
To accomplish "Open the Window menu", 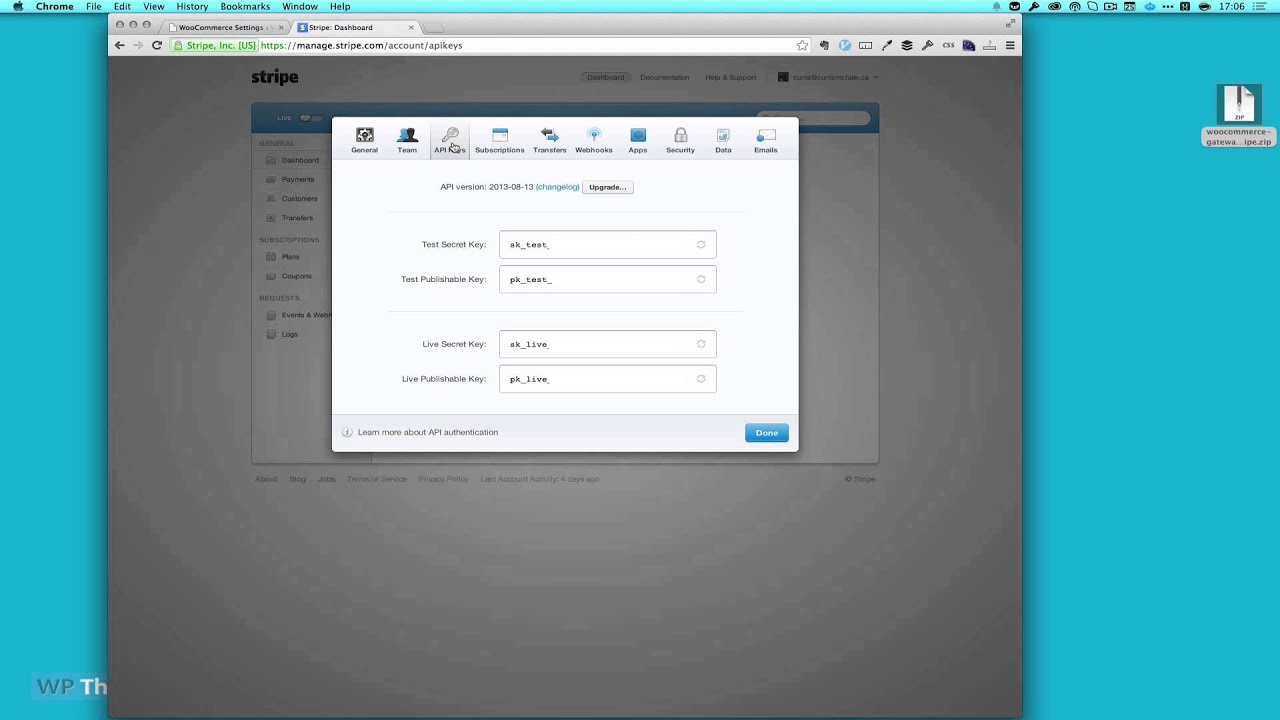I will (299, 6).
